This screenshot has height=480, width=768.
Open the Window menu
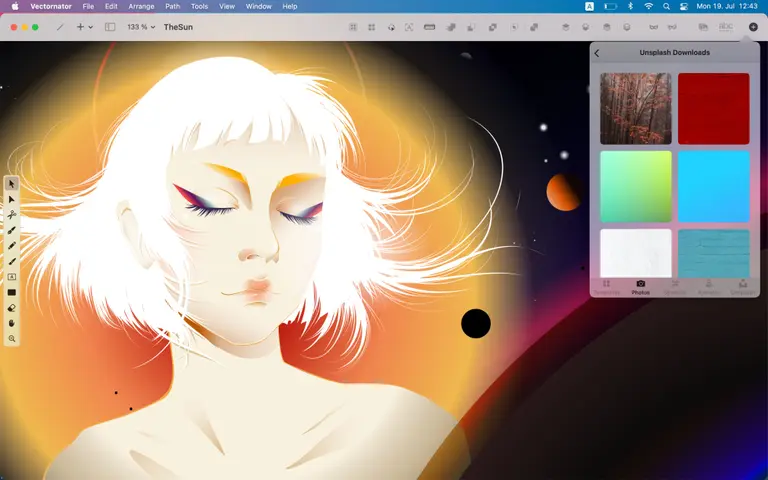point(259,6)
